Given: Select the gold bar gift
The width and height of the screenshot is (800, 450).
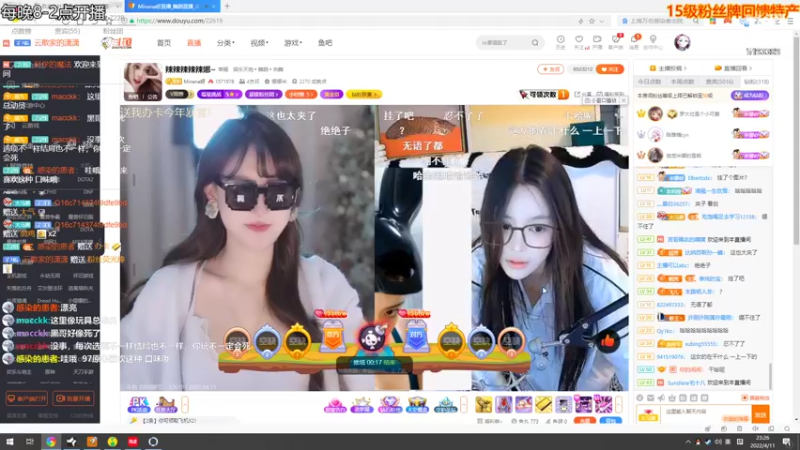Looking at the screenshot, I should [543, 405].
